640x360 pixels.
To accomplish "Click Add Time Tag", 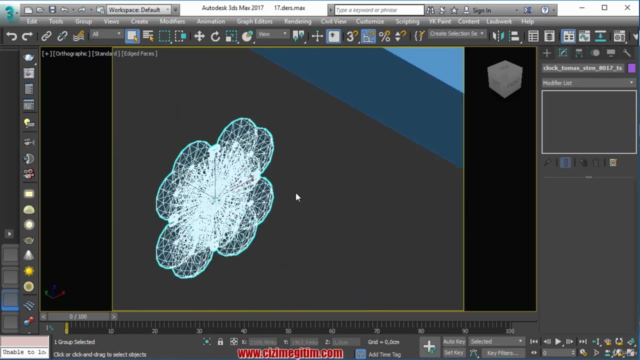I will [384, 355].
